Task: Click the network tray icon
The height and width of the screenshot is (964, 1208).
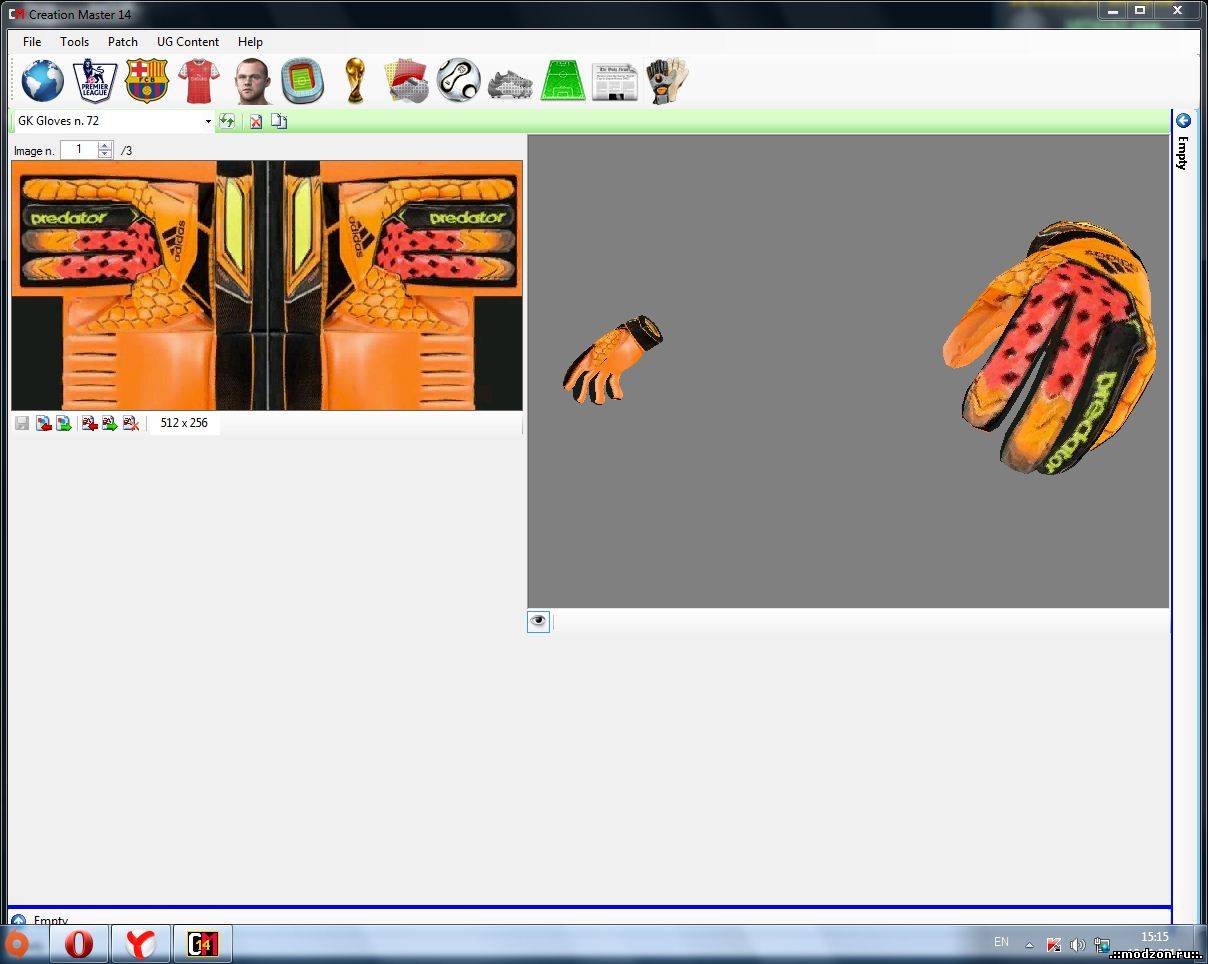Action: [x=1102, y=944]
